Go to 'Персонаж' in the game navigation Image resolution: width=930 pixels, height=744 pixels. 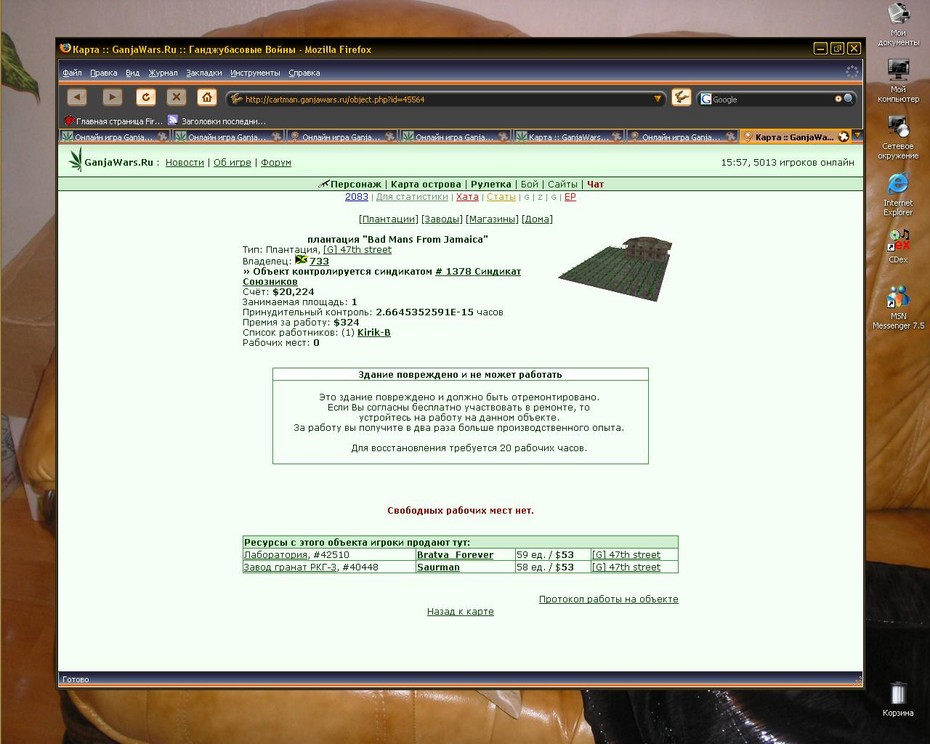(355, 184)
